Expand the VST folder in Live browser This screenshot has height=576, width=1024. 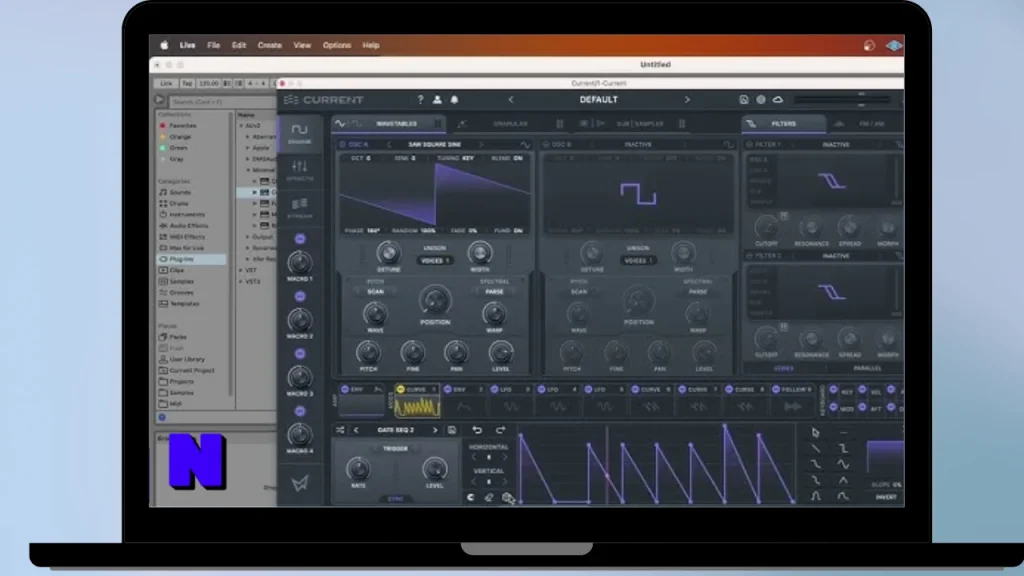point(242,270)
